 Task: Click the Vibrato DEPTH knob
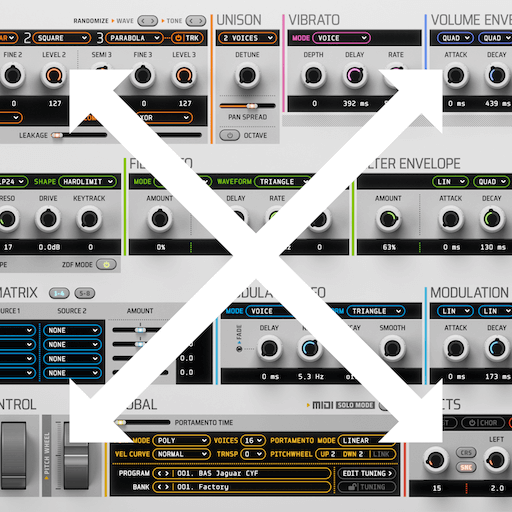click(313, 75)
